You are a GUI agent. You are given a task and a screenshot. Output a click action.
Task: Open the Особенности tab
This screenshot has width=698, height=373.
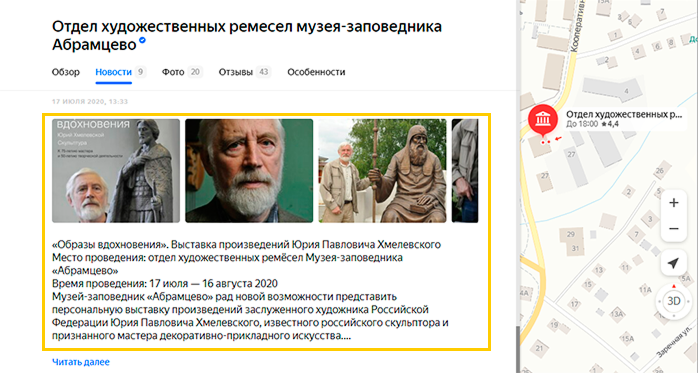click(x=316, y=72)
